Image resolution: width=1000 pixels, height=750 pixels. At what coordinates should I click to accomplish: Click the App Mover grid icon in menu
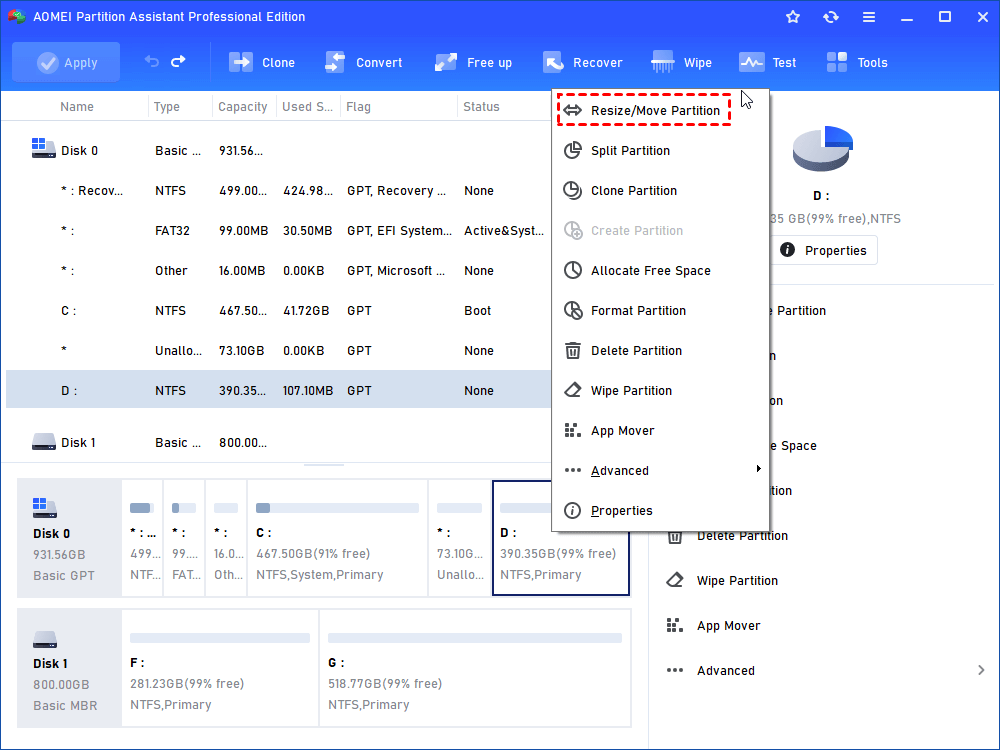573,430
